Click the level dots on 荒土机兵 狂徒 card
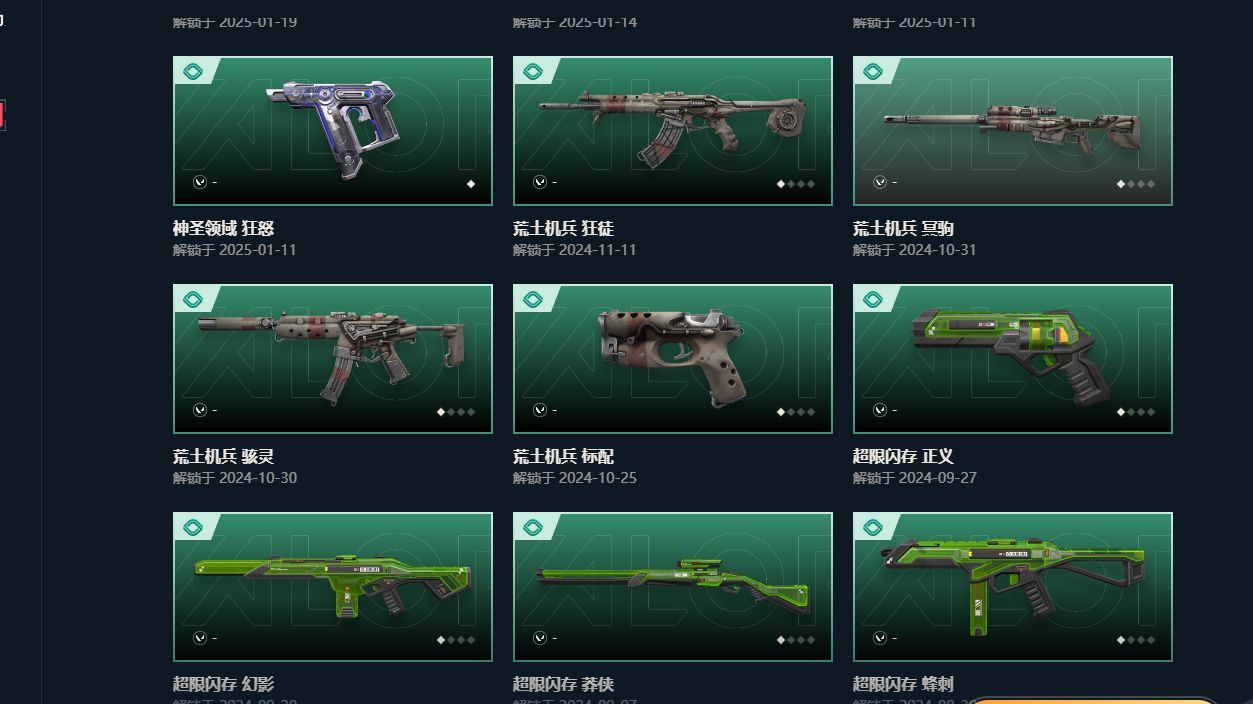Screen dimensions: 1253x704 [x=797, y=184]
